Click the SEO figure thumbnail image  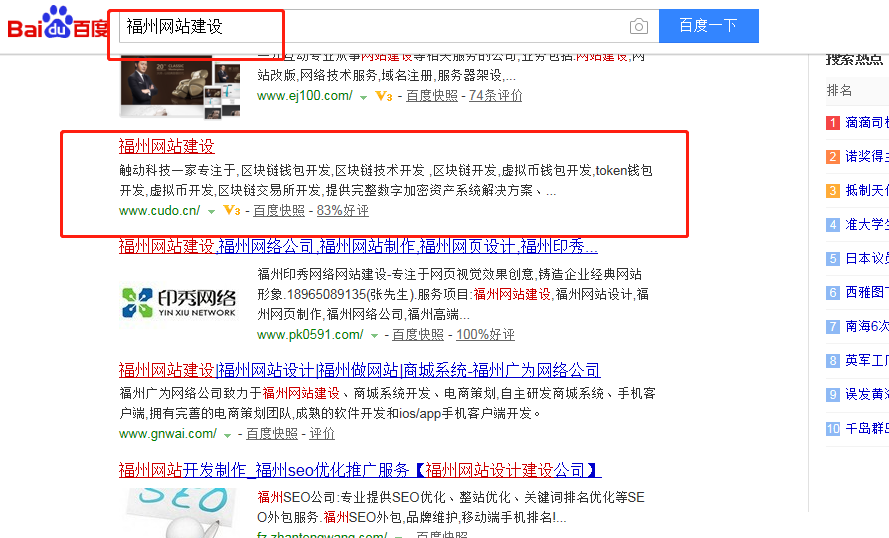tap(179, 512)
